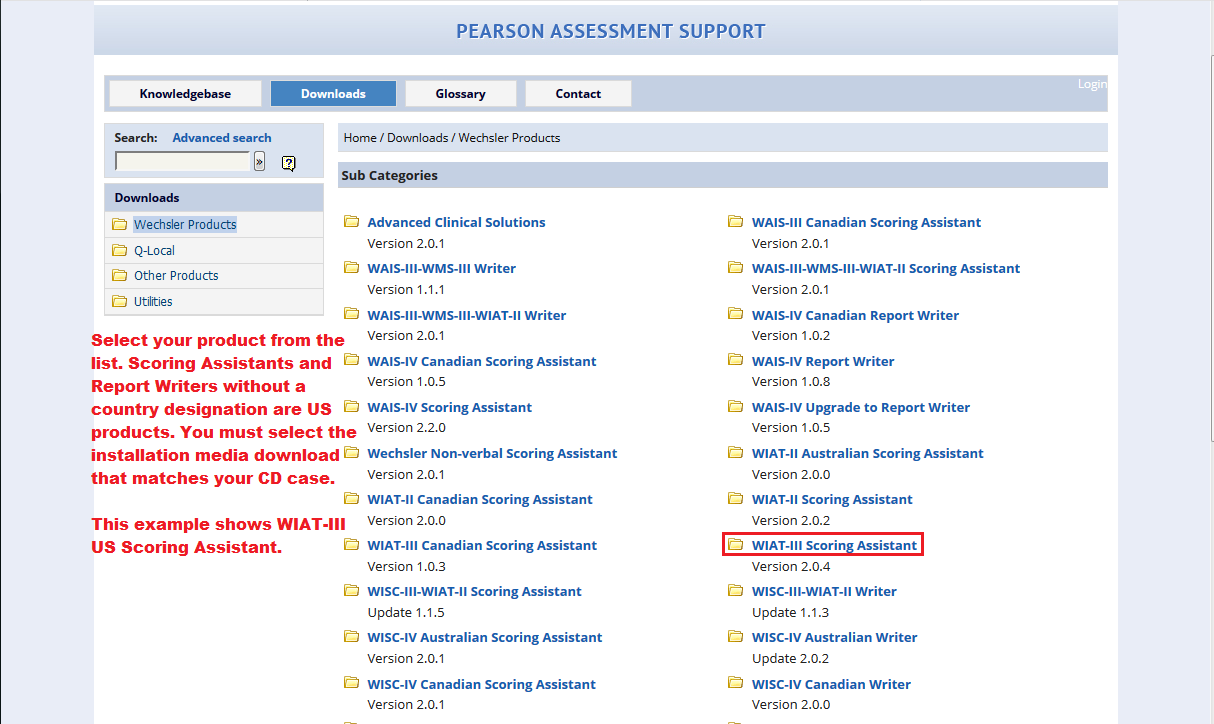Open WAIS-III-WMS-III Writer category
Viewport: 1214px width, 724px height.
coord(441,269)
